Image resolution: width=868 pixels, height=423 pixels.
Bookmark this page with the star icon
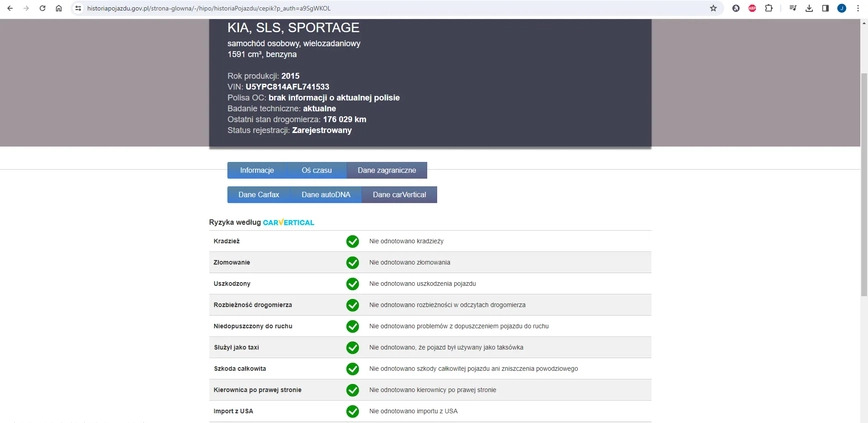click(x=713, y=8)
